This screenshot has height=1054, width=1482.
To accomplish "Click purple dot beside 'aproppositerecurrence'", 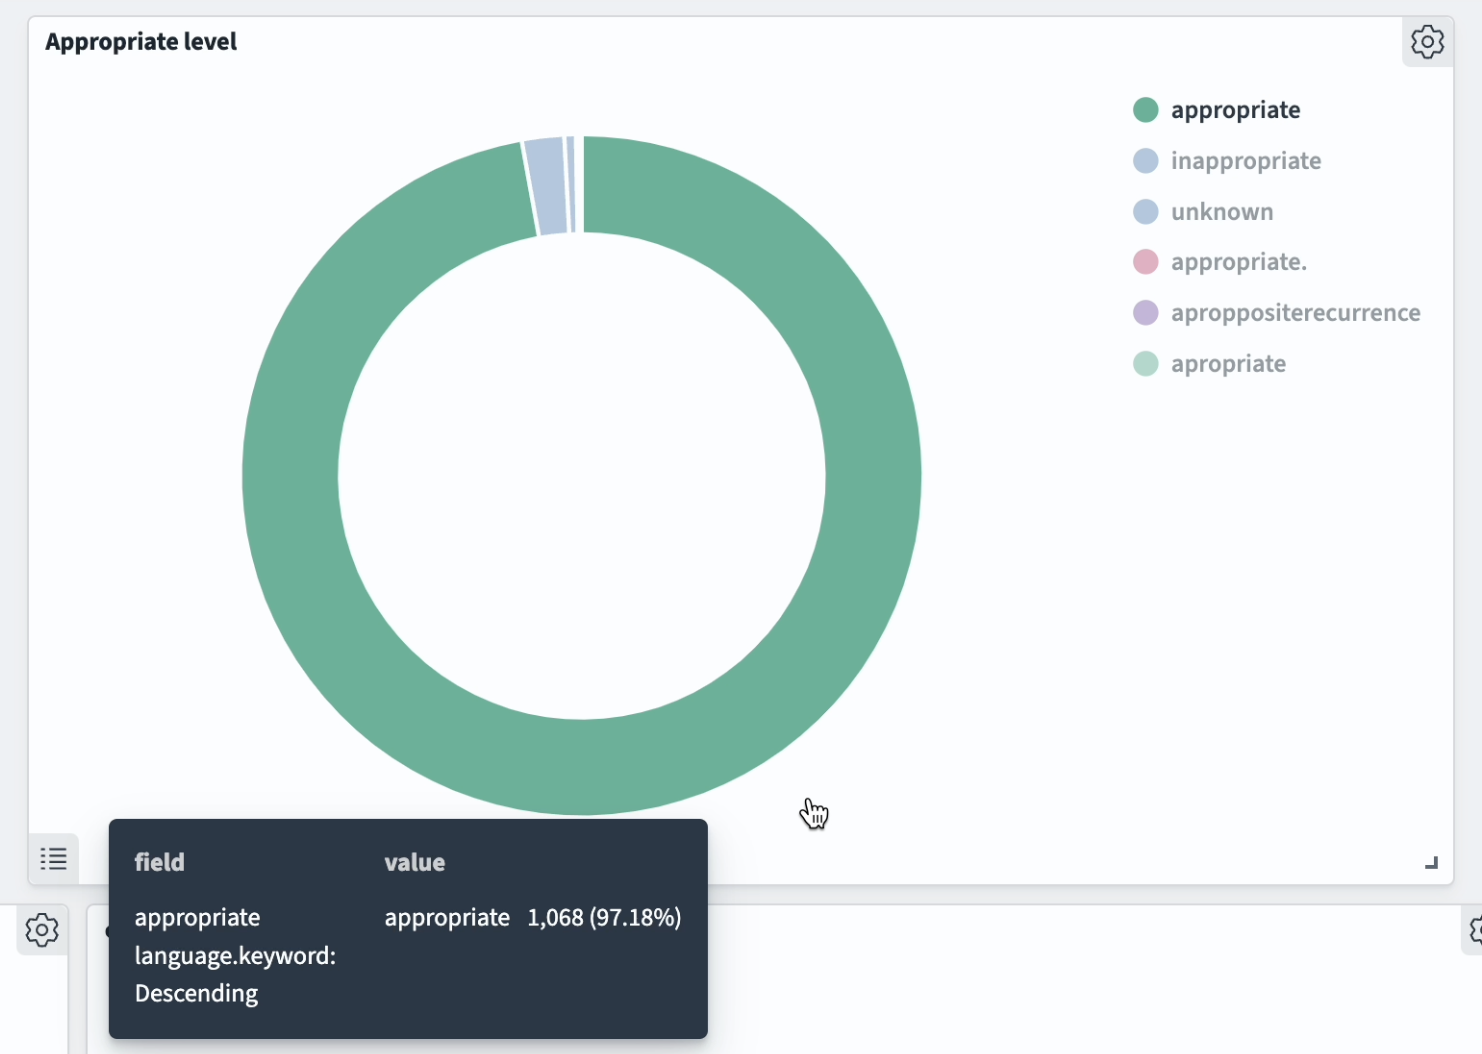I will coord(1145,313).
